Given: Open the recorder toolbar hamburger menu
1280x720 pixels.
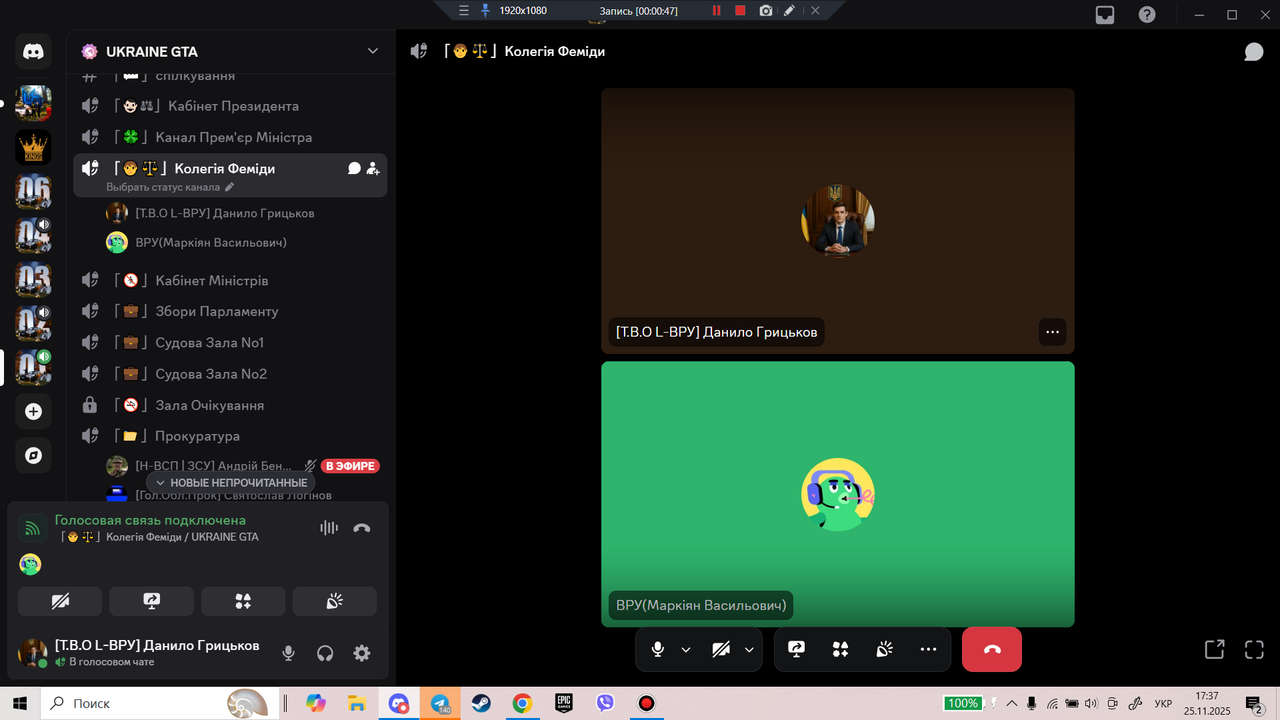Looking at the screenshot, I should pos(463,10).
